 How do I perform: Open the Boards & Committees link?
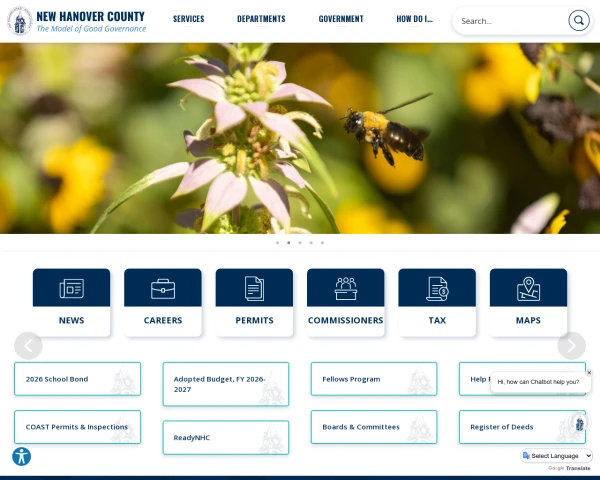point(374,427)
